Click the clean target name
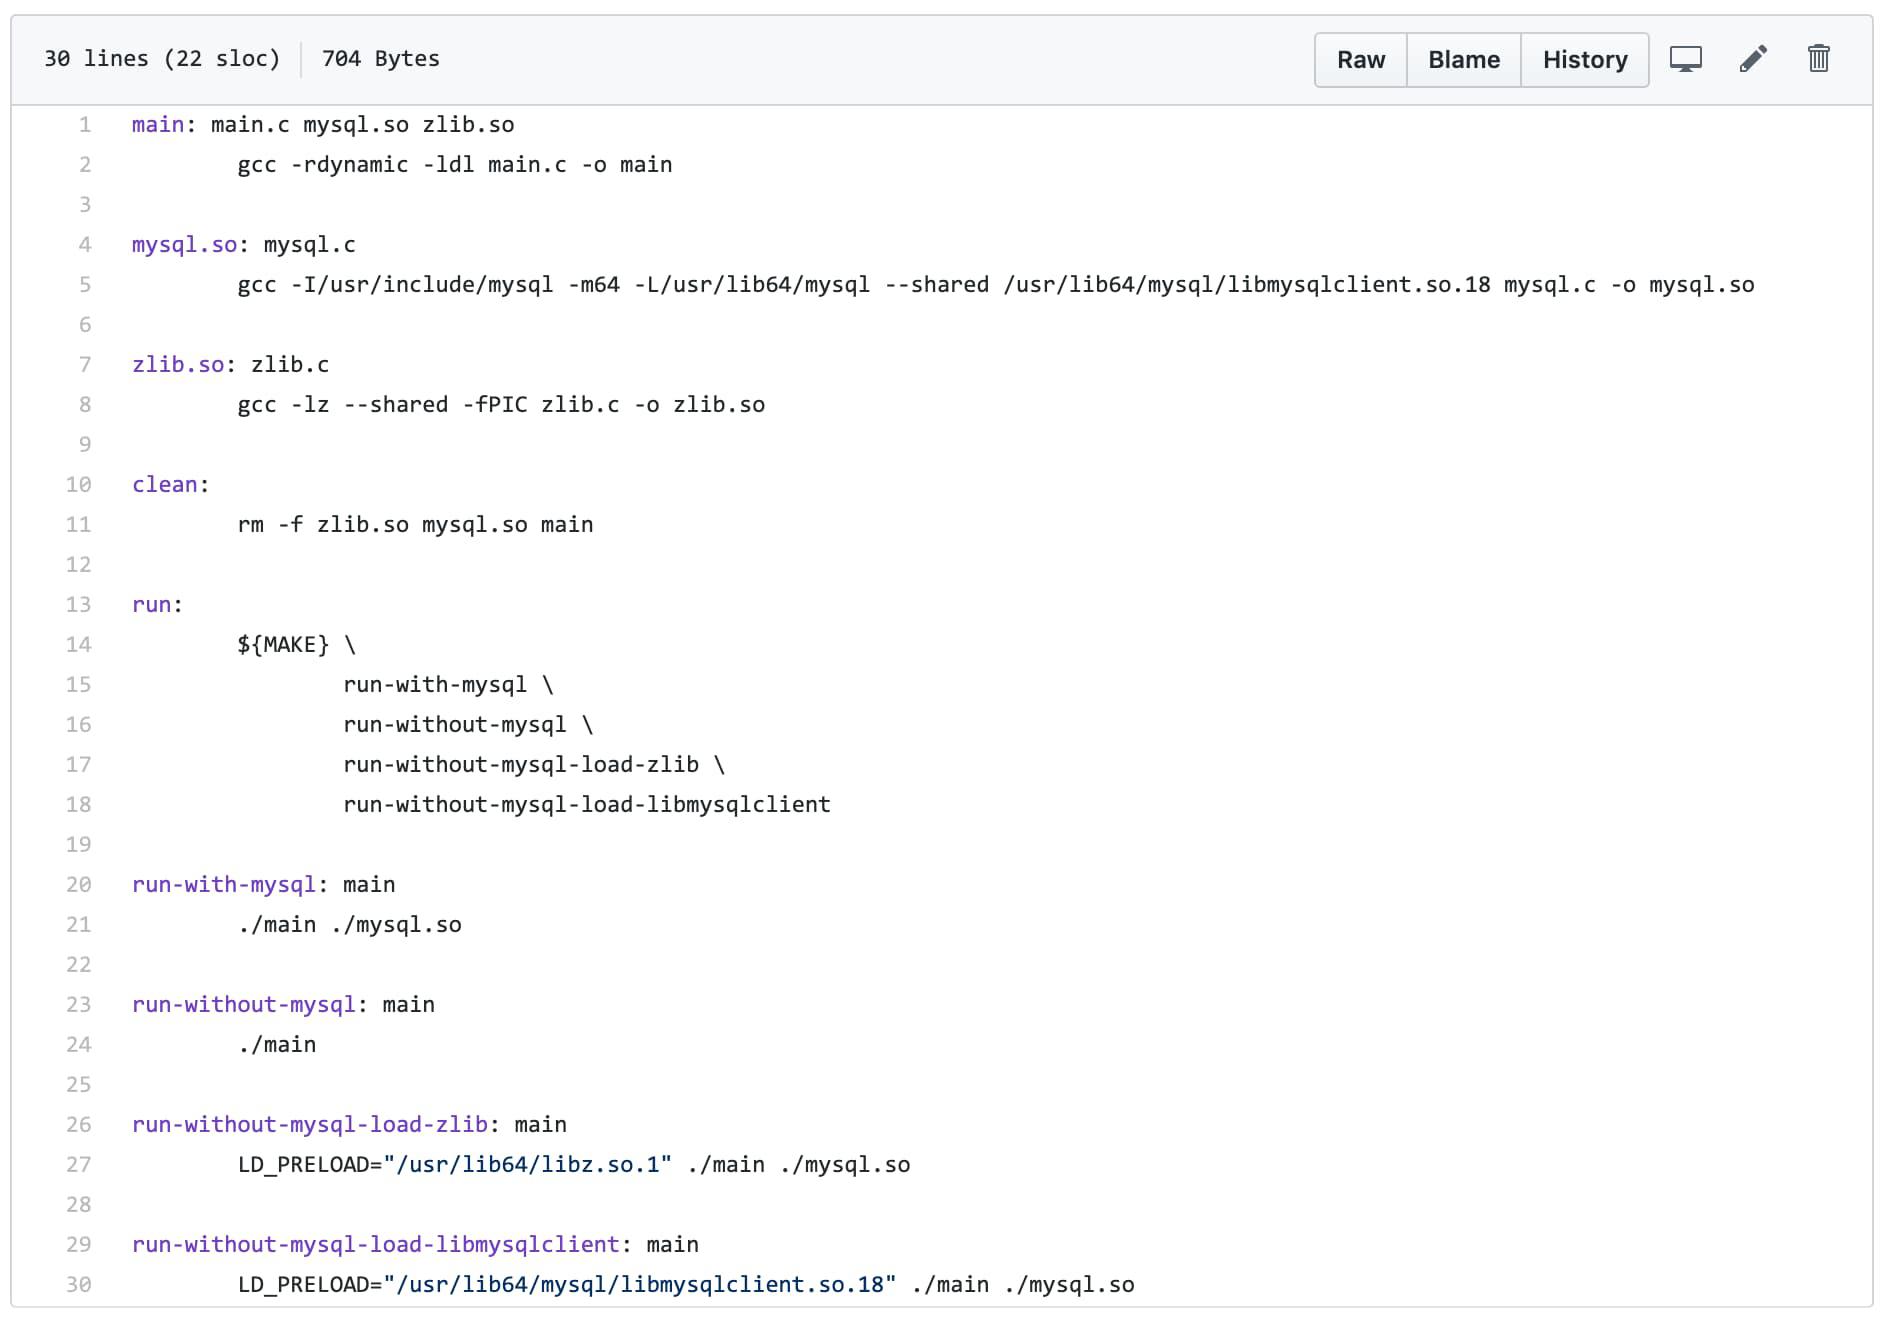The width and height of the screenshot is (1894, 1322). point(165,485)
